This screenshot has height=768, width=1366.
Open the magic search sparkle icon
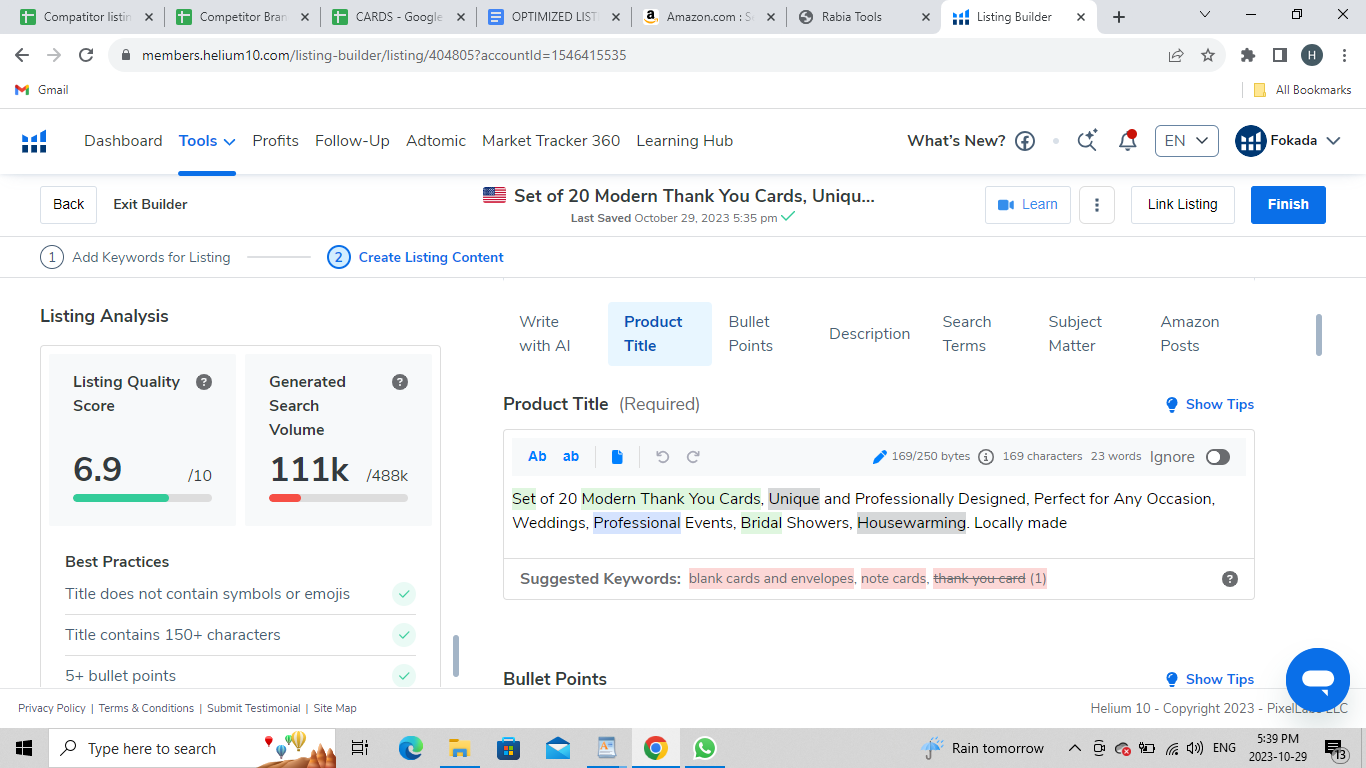coord(1087,140)
